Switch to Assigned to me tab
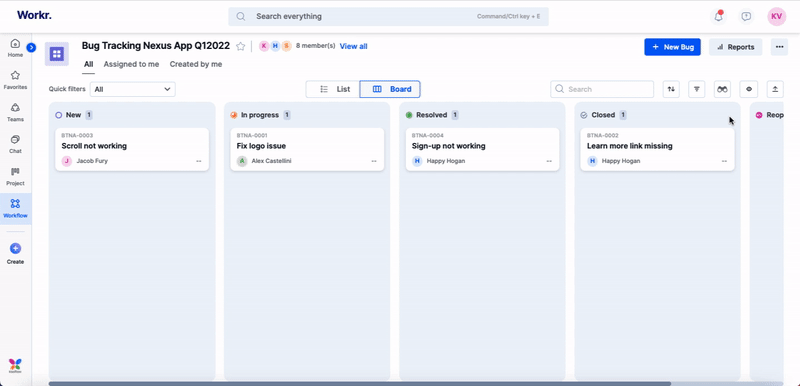 132,64
